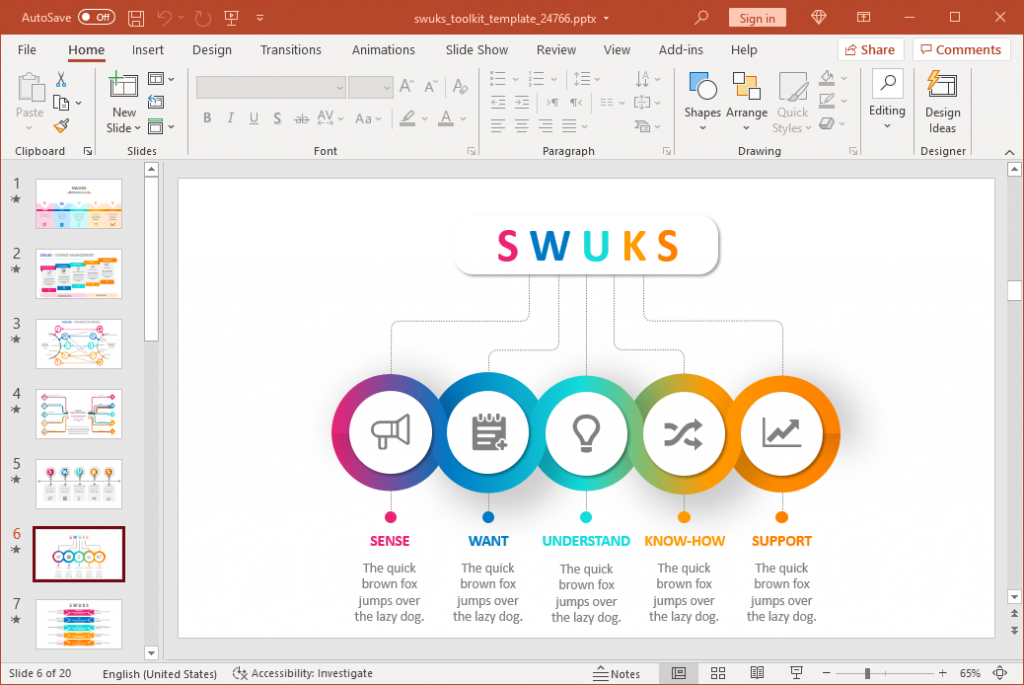The width and height of the screenshot is (1024, 685).
Task: Open file name dropdown in title bar
Action: coord(606,18)
